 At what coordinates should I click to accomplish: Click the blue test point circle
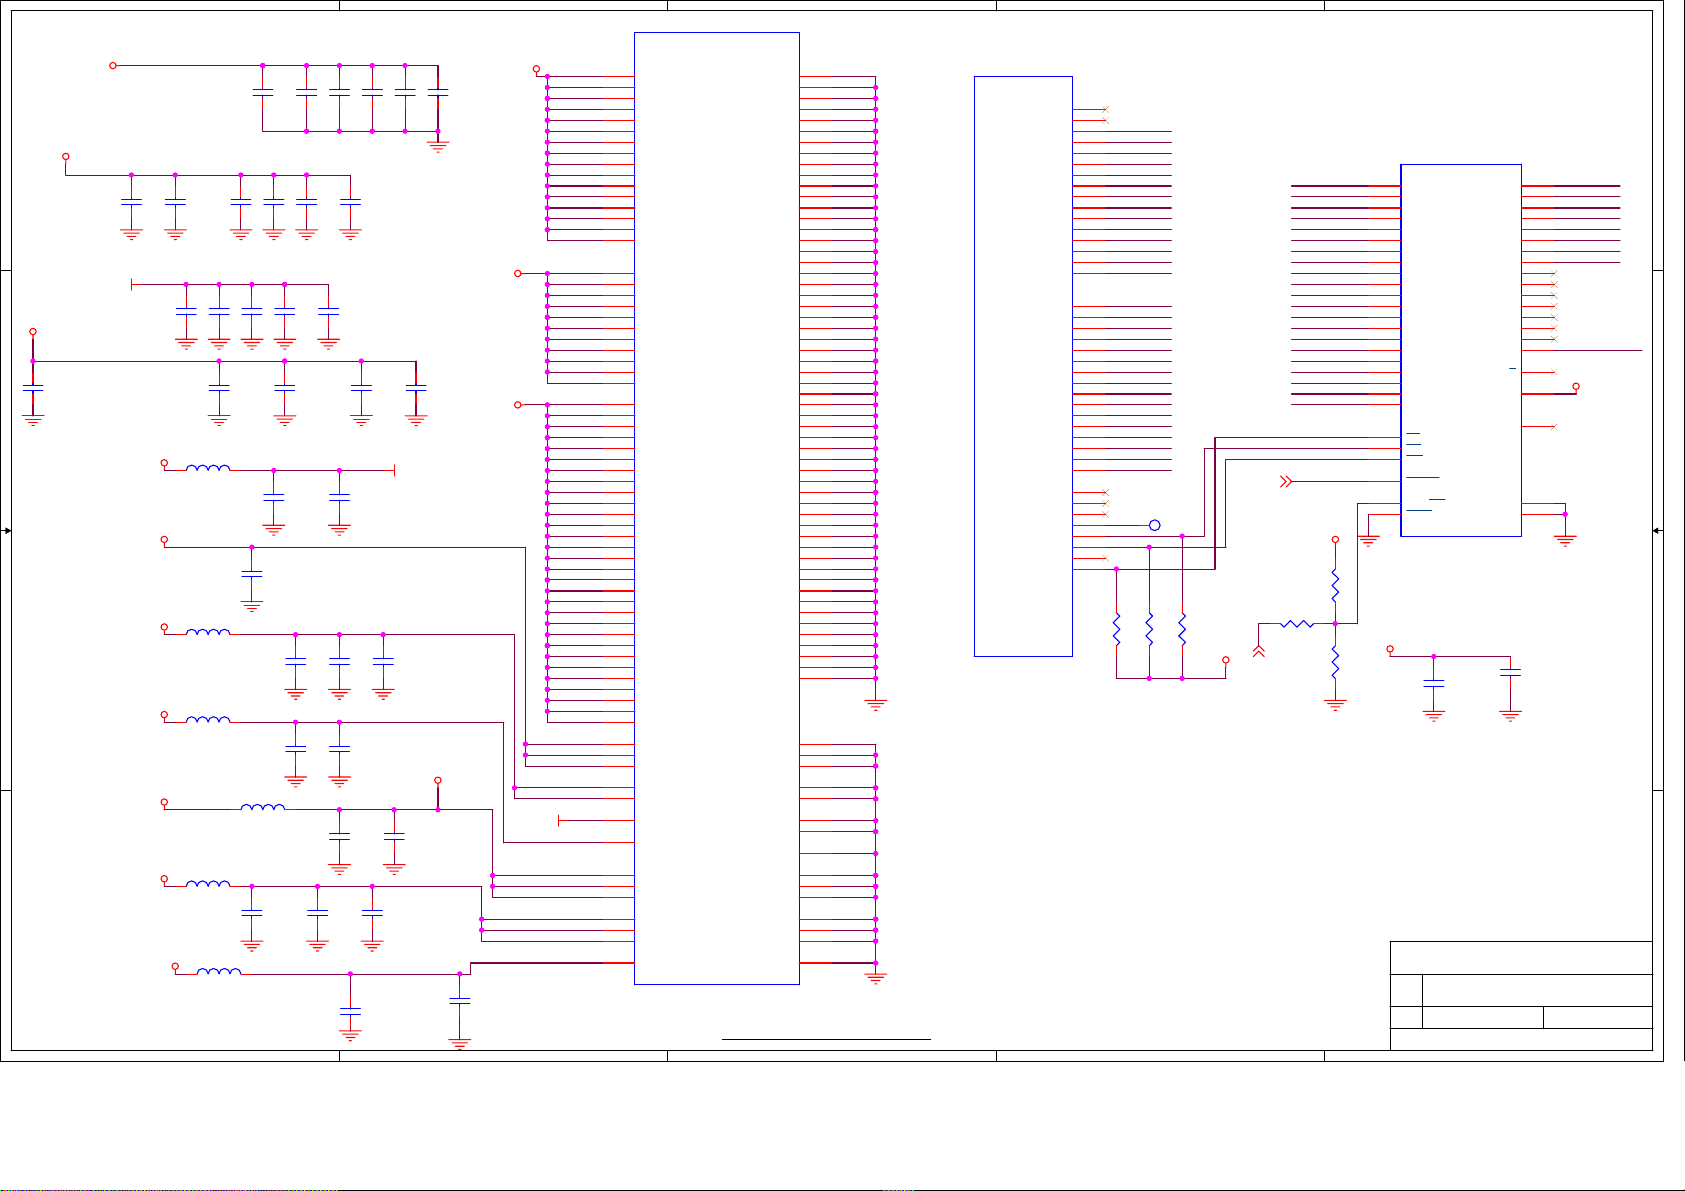tap(1154, 525)
